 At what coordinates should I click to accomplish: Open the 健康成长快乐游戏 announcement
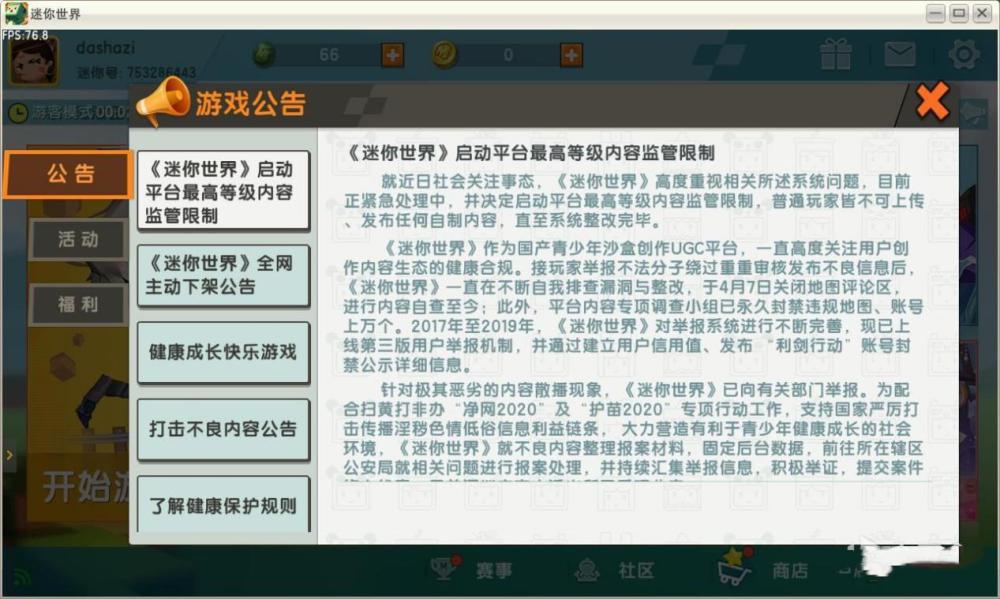(223, 351)
